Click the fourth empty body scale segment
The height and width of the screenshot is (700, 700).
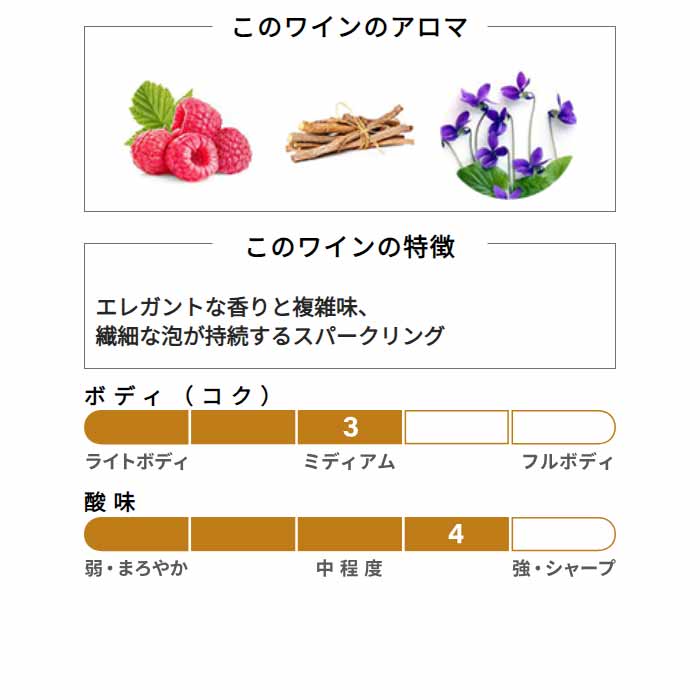coord(457,427)
